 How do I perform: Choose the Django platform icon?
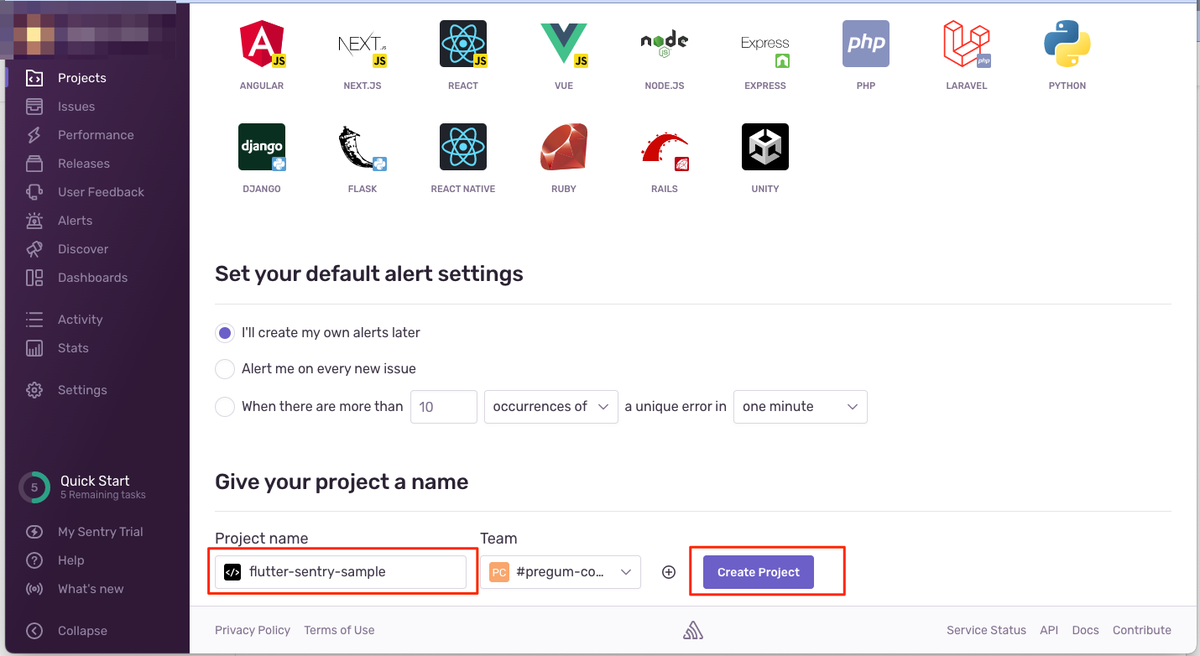point(261,146)
